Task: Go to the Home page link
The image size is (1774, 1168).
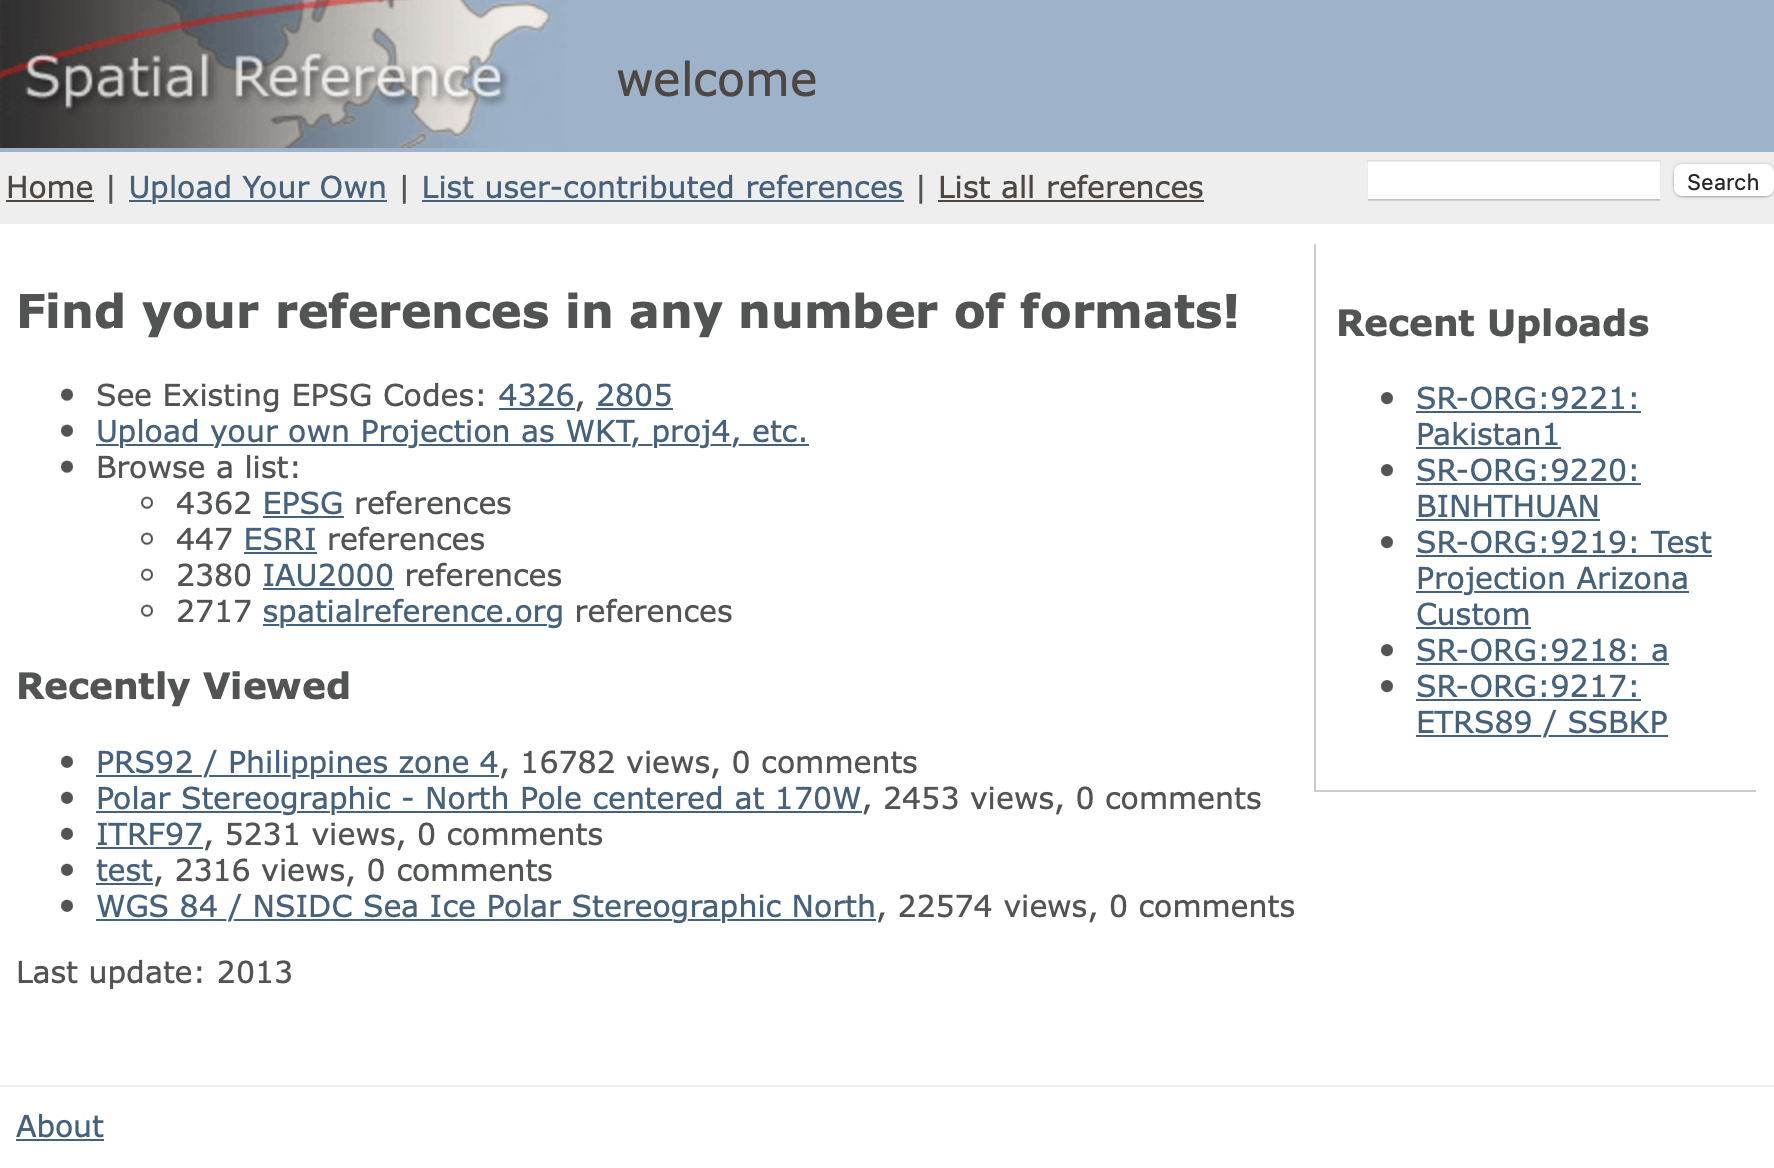Action: pyautogui.click(x=50, y=188)
